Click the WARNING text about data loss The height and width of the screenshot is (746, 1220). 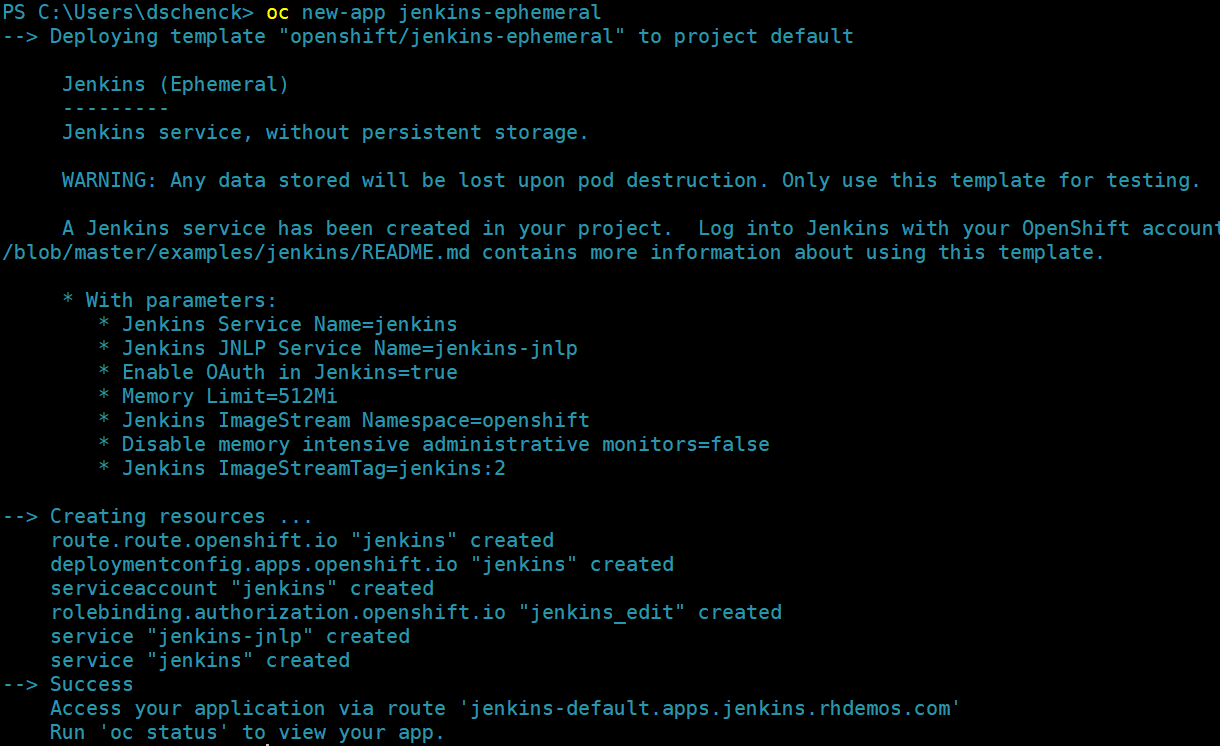[630, 181]
